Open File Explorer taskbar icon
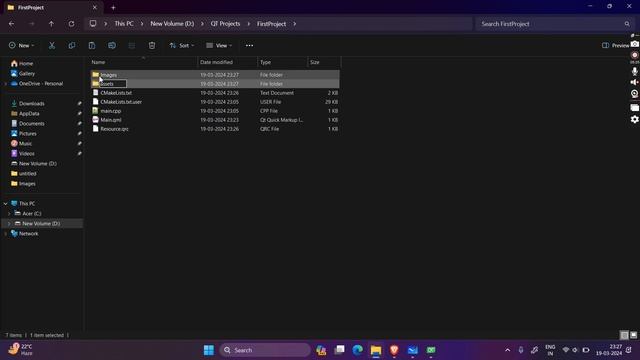 [376, 350]
